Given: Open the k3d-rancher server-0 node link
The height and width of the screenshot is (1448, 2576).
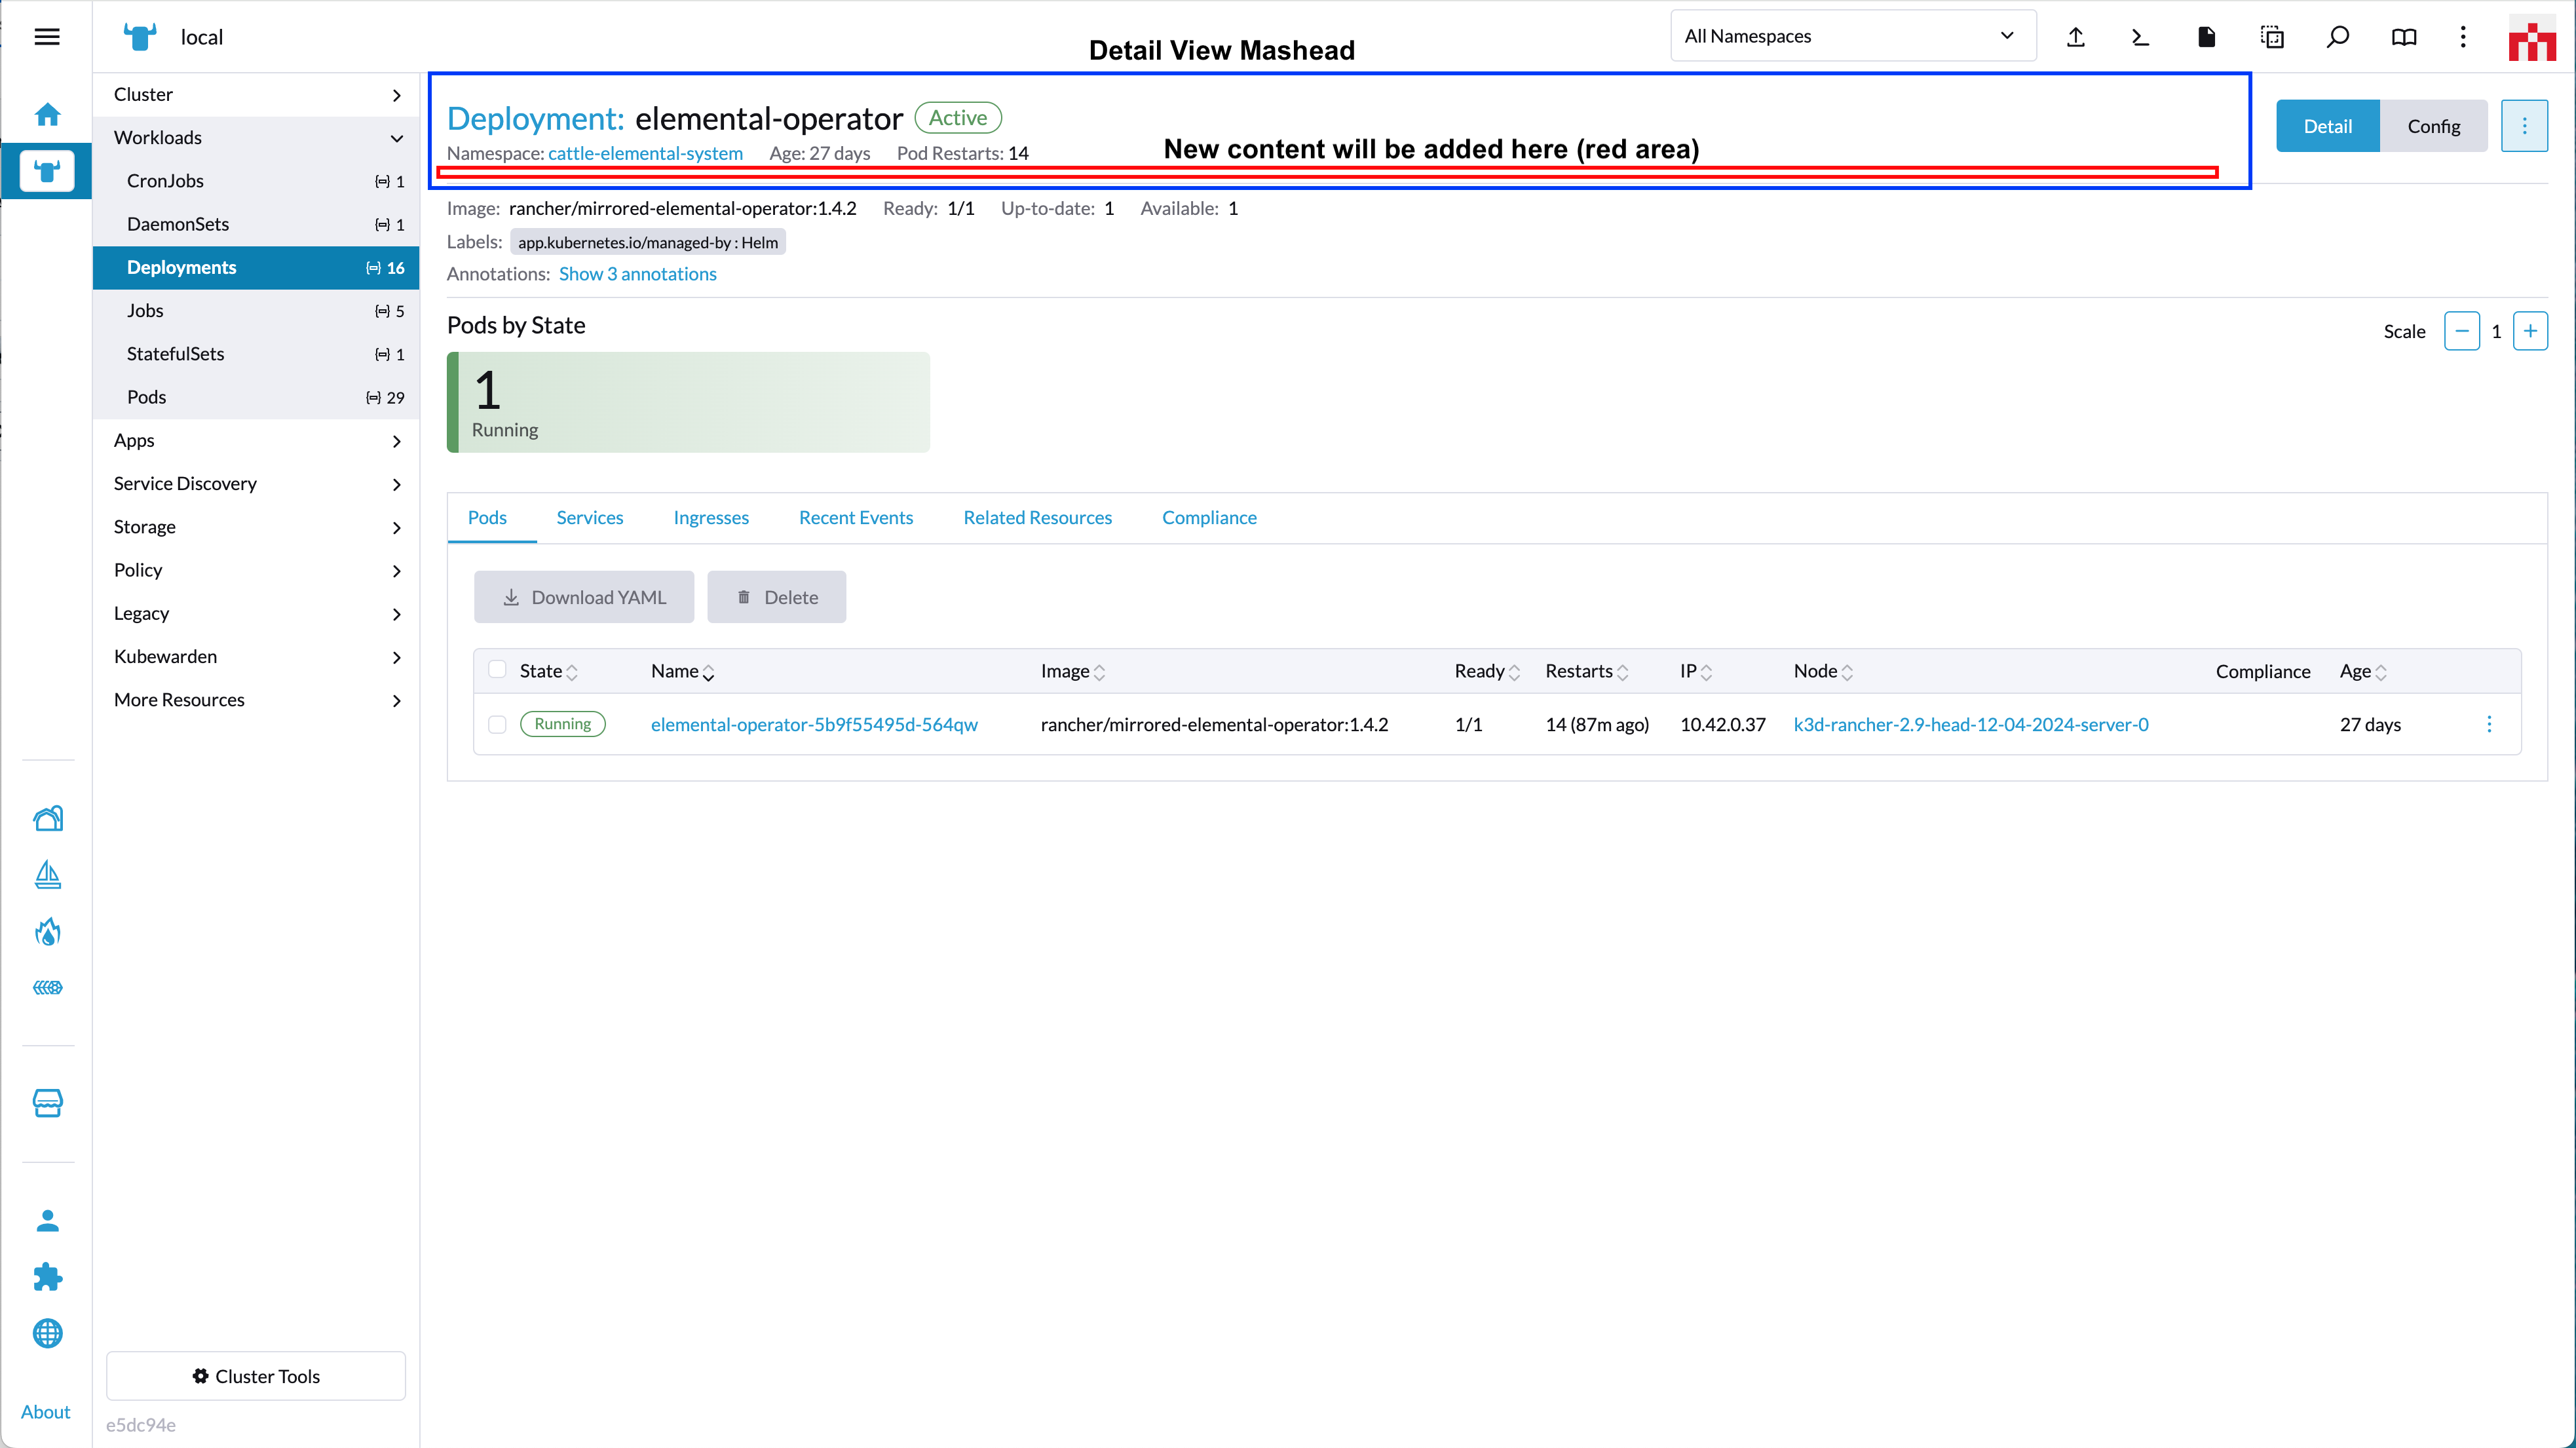Looking at the screenshot, I should (1971, 724).
